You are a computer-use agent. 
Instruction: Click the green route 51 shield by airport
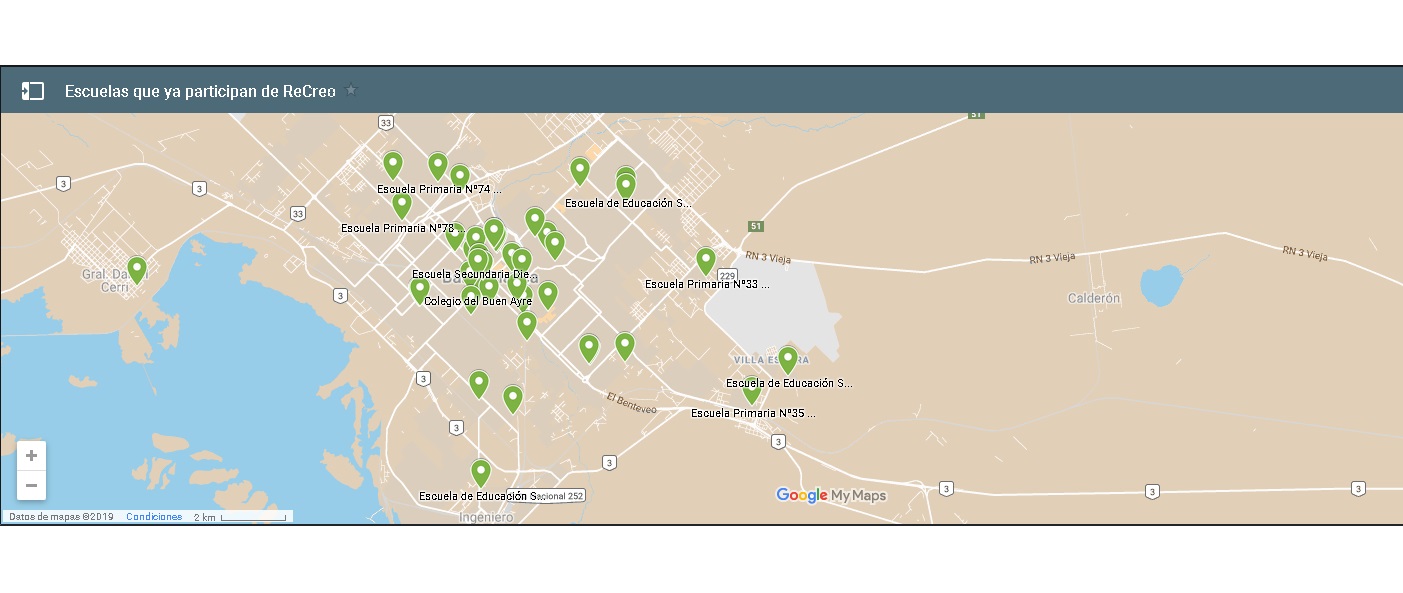pyautogui.click(x=756, y=226)
